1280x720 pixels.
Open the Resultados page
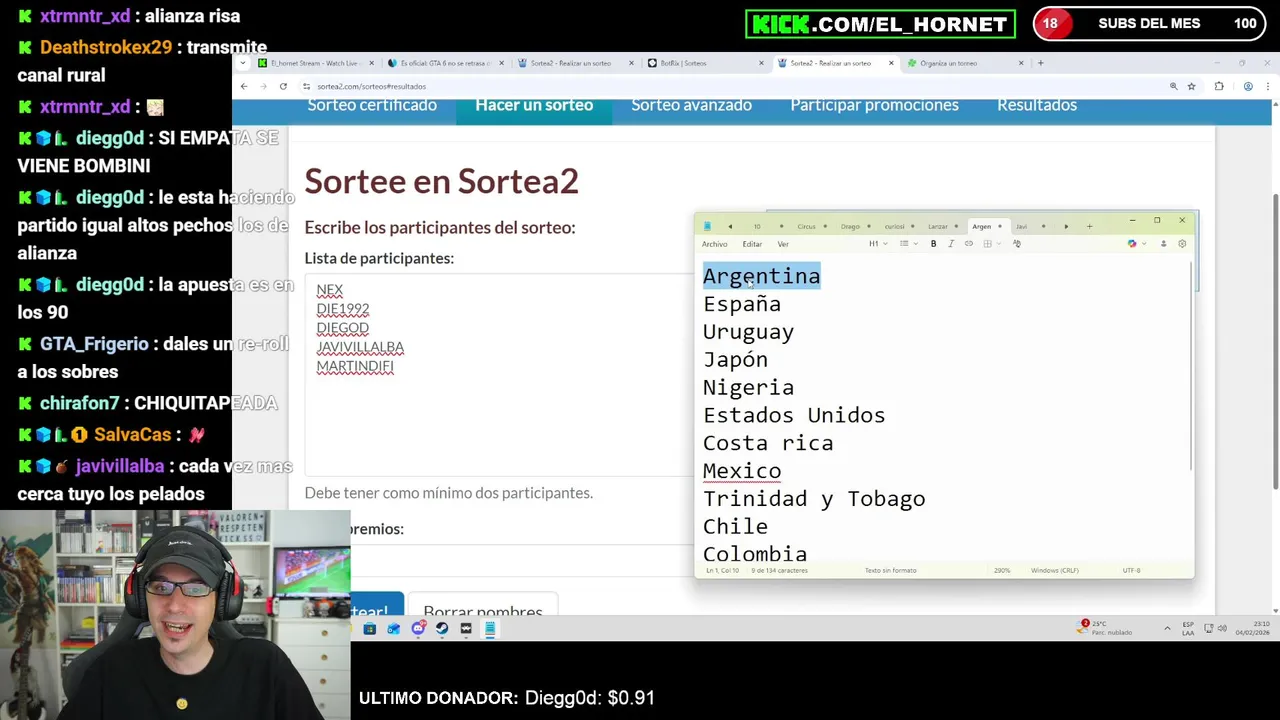coord(1037,105)
